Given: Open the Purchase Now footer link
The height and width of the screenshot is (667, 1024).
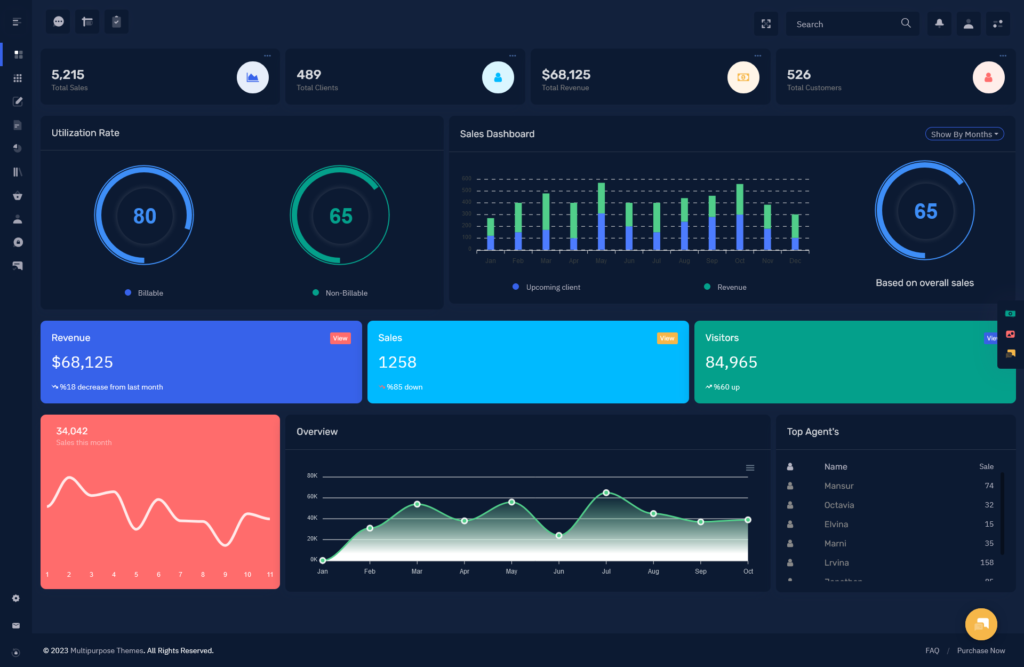Looking at the screenshot, I should coord(981,651).
